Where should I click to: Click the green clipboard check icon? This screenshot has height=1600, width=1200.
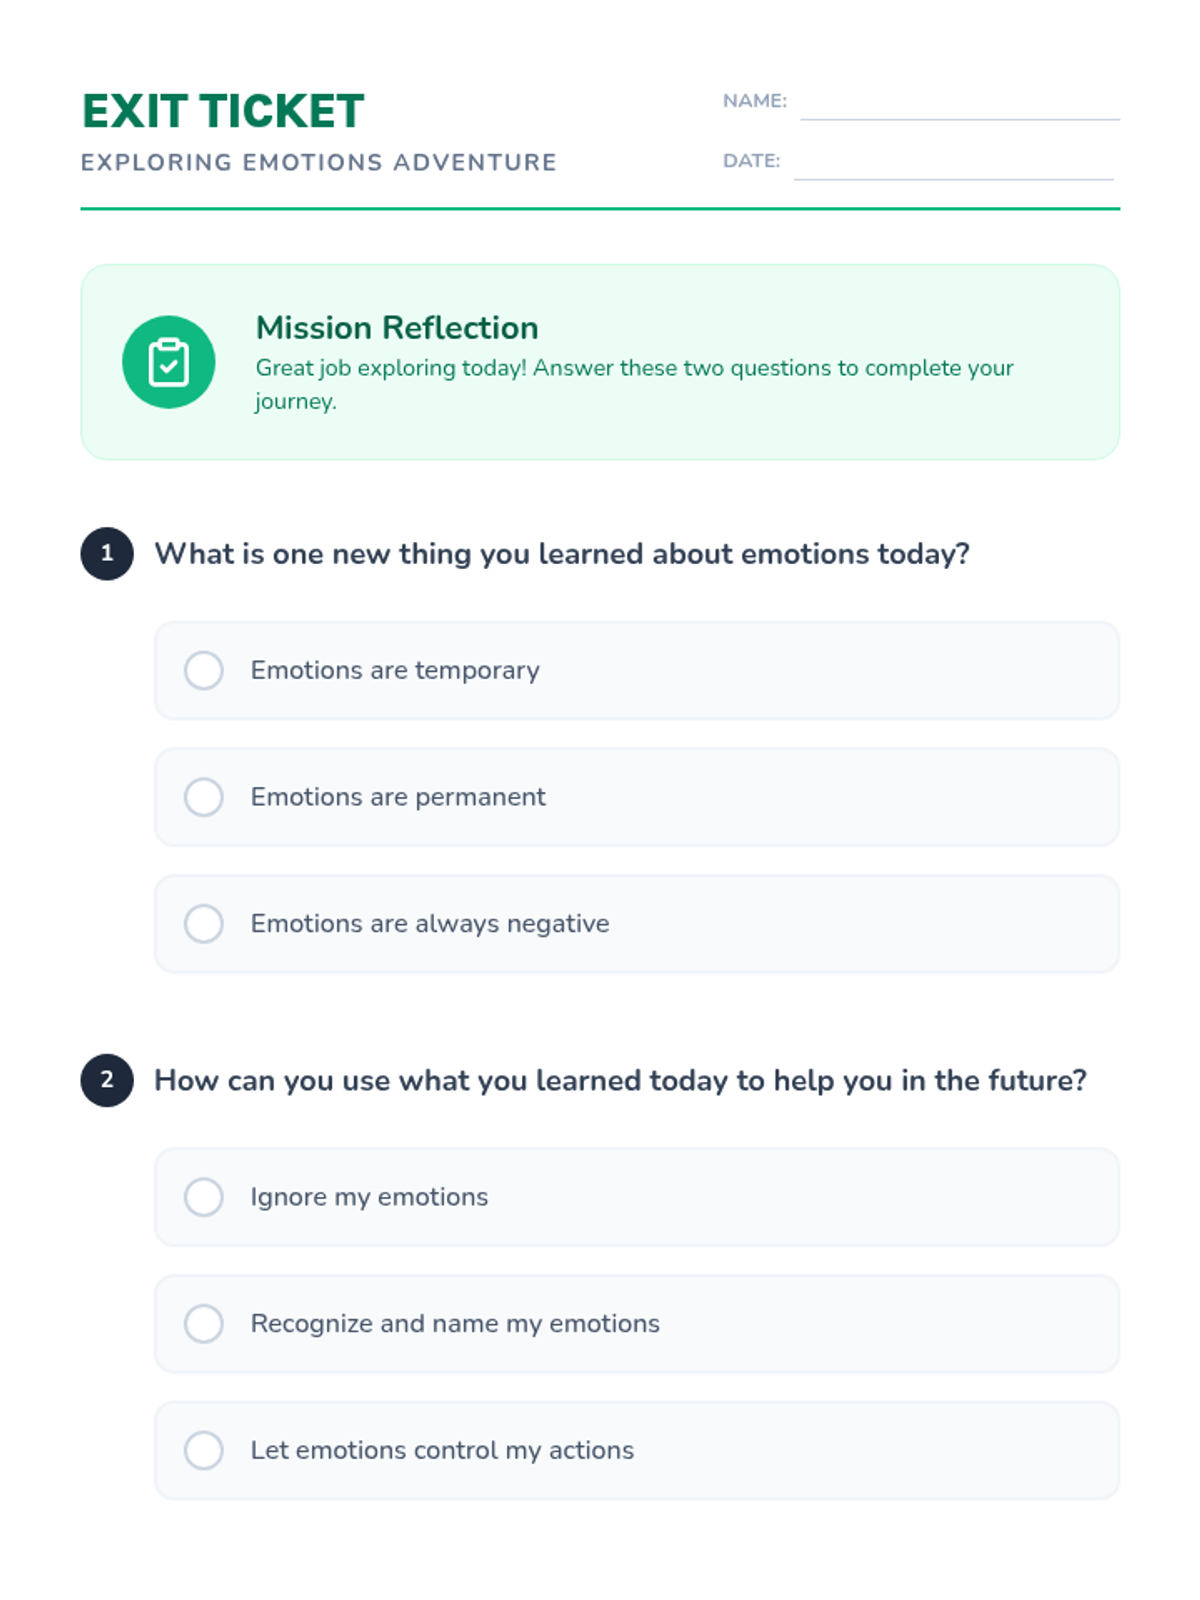tap(168, 362)
